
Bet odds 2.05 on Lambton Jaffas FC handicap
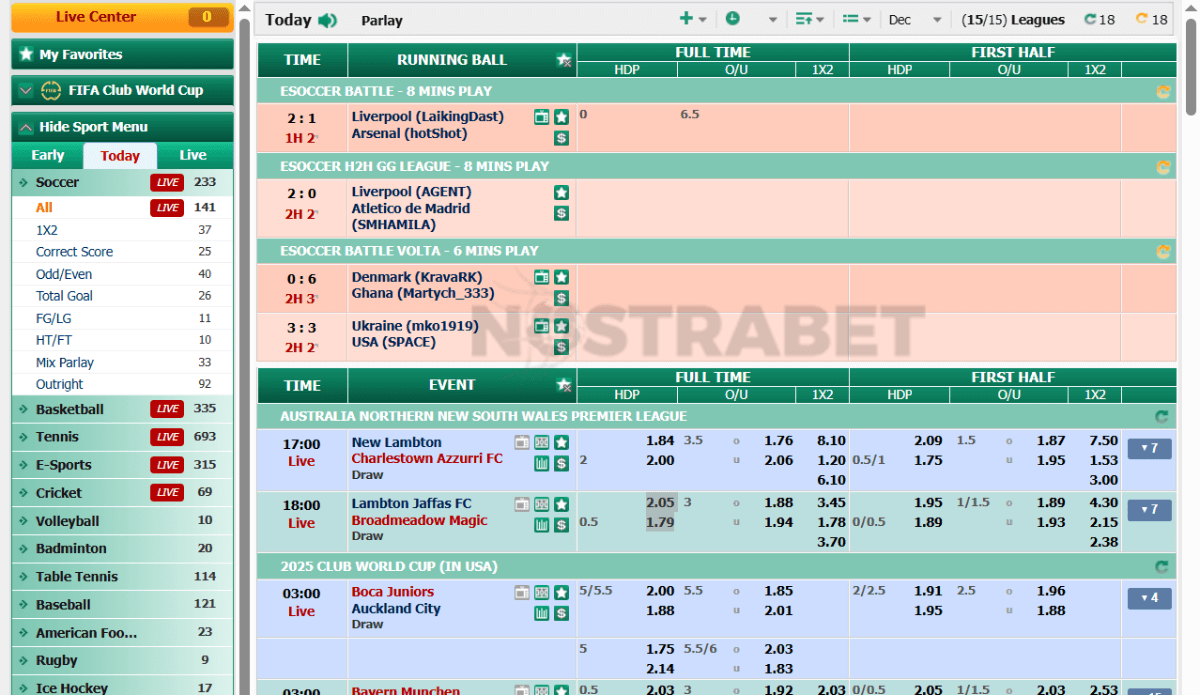pyautogui.click(x=660, y=503)
